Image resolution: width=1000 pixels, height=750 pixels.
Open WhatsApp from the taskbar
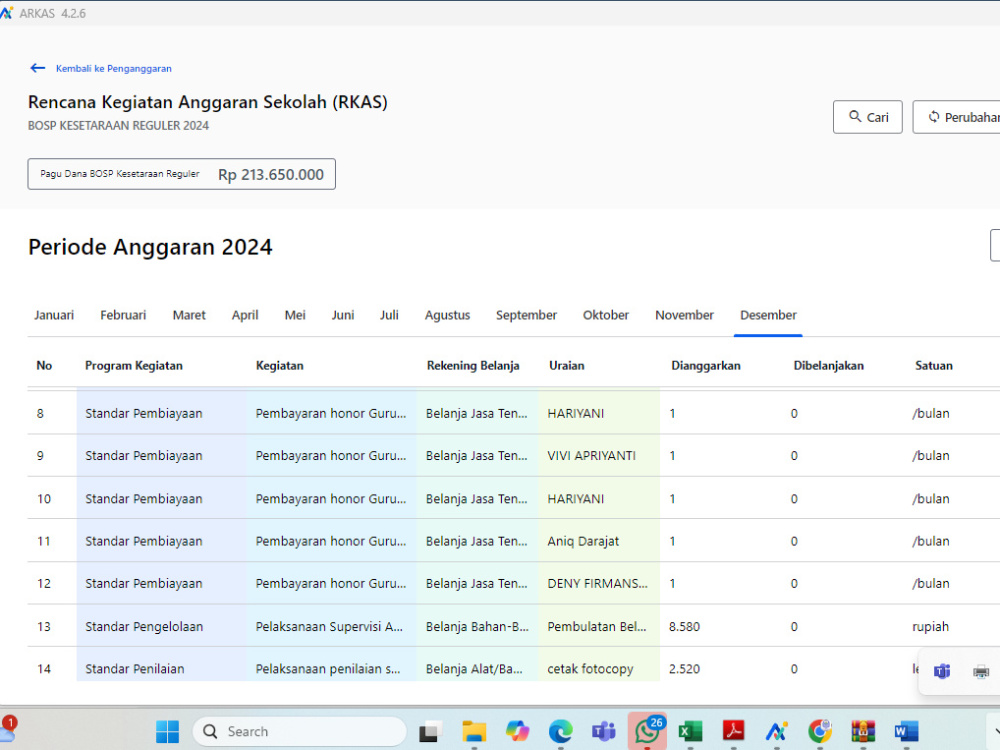[x=647, y=731]
